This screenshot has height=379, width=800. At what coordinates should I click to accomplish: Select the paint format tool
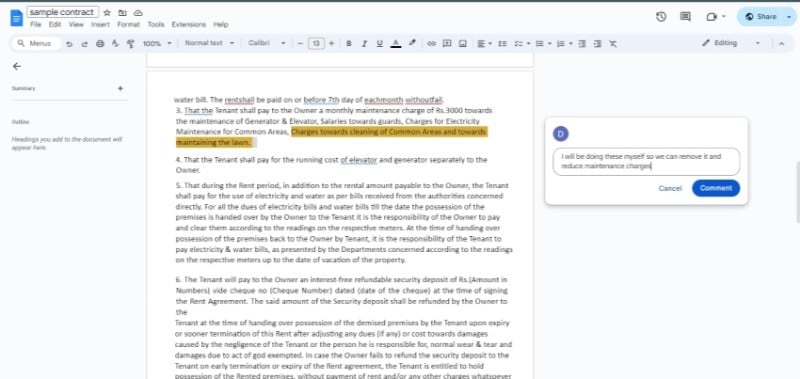coord(131,44)
